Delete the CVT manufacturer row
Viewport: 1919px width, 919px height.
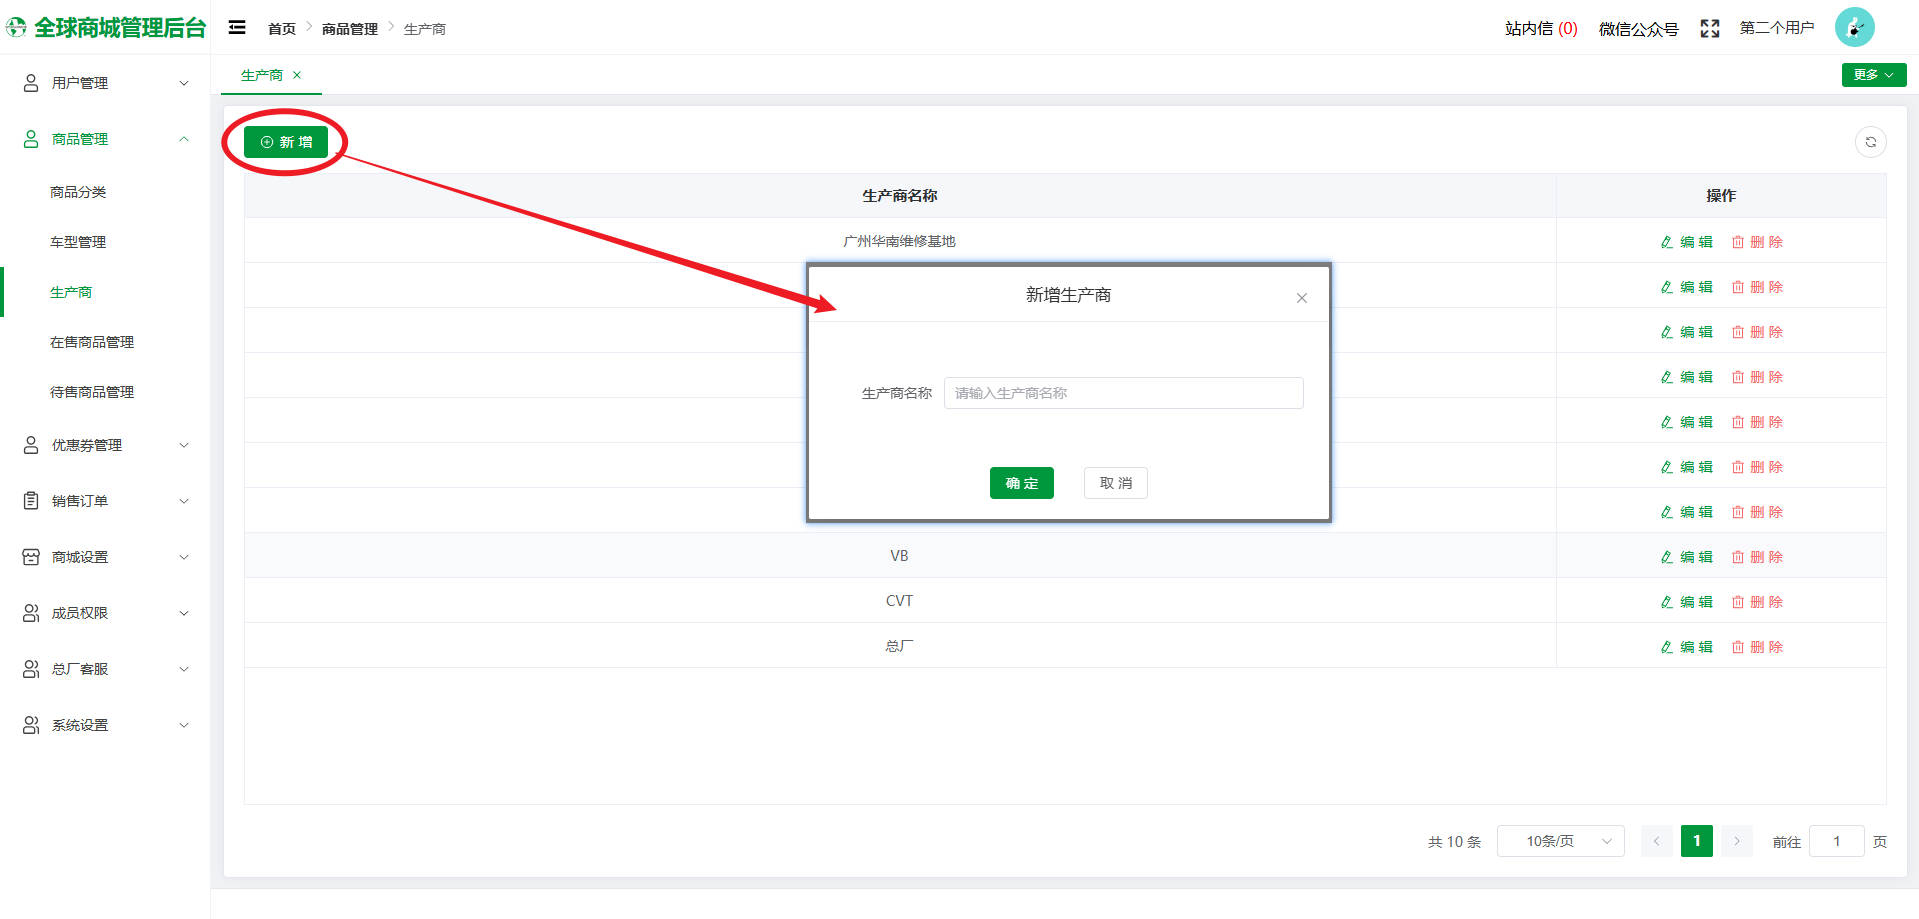point(1757,602)
